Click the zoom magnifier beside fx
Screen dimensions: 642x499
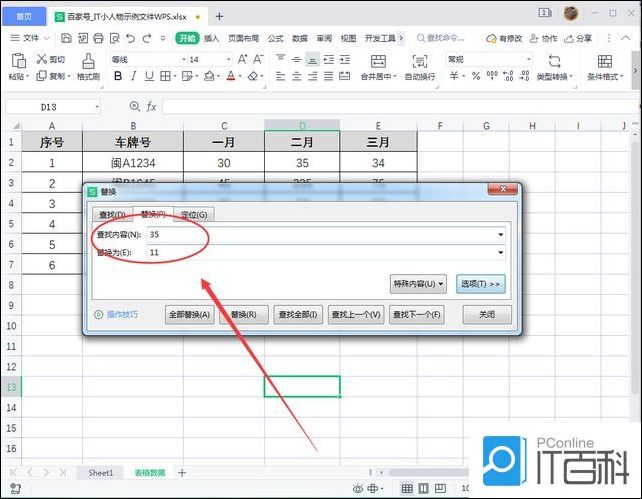click(134, 106)
